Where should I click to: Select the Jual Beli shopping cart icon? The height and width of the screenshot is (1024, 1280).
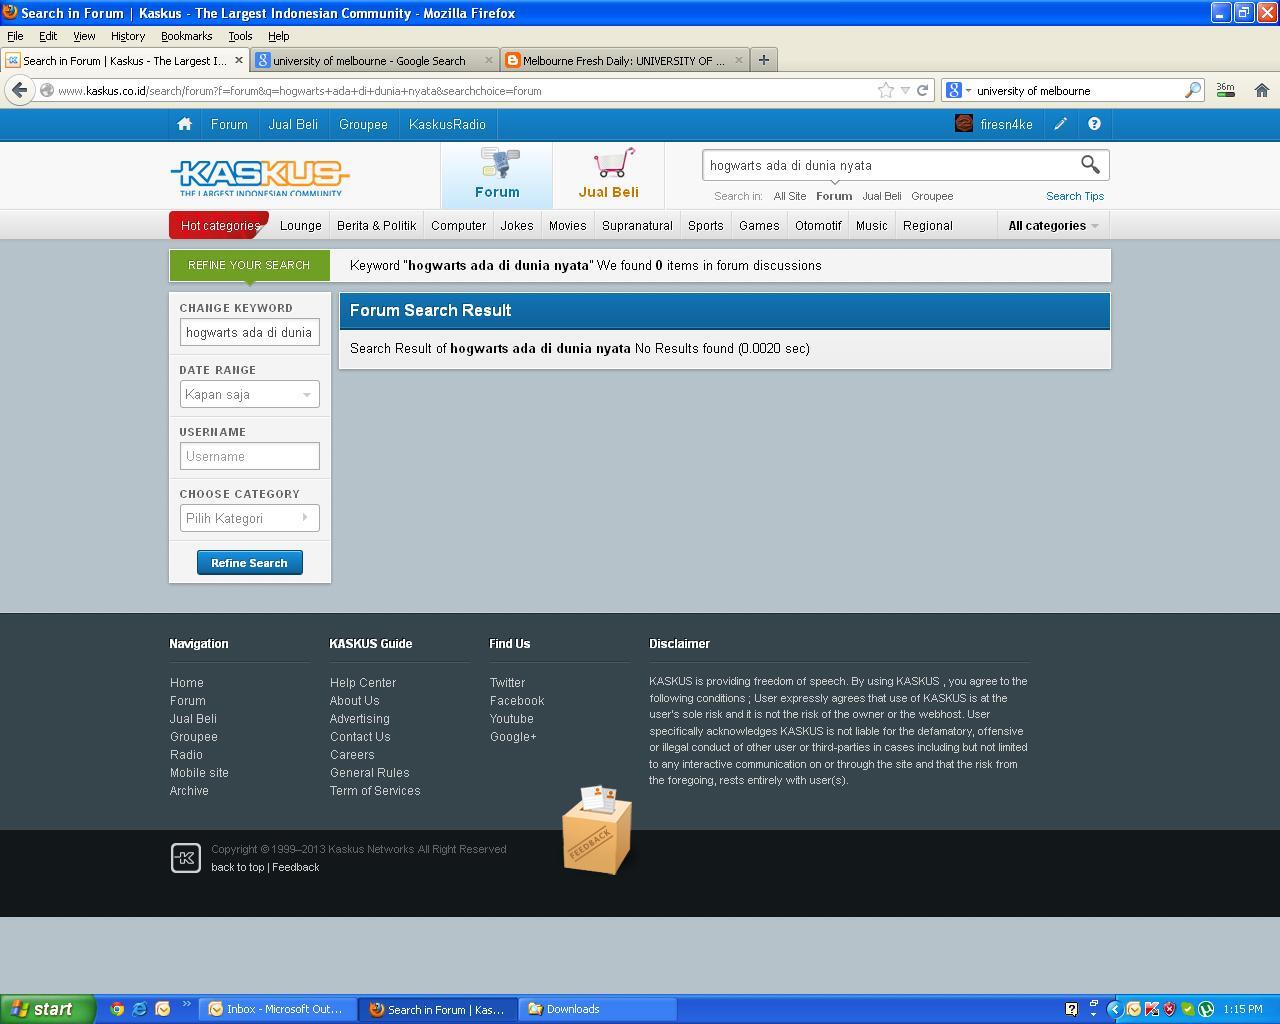coord(609,174)
